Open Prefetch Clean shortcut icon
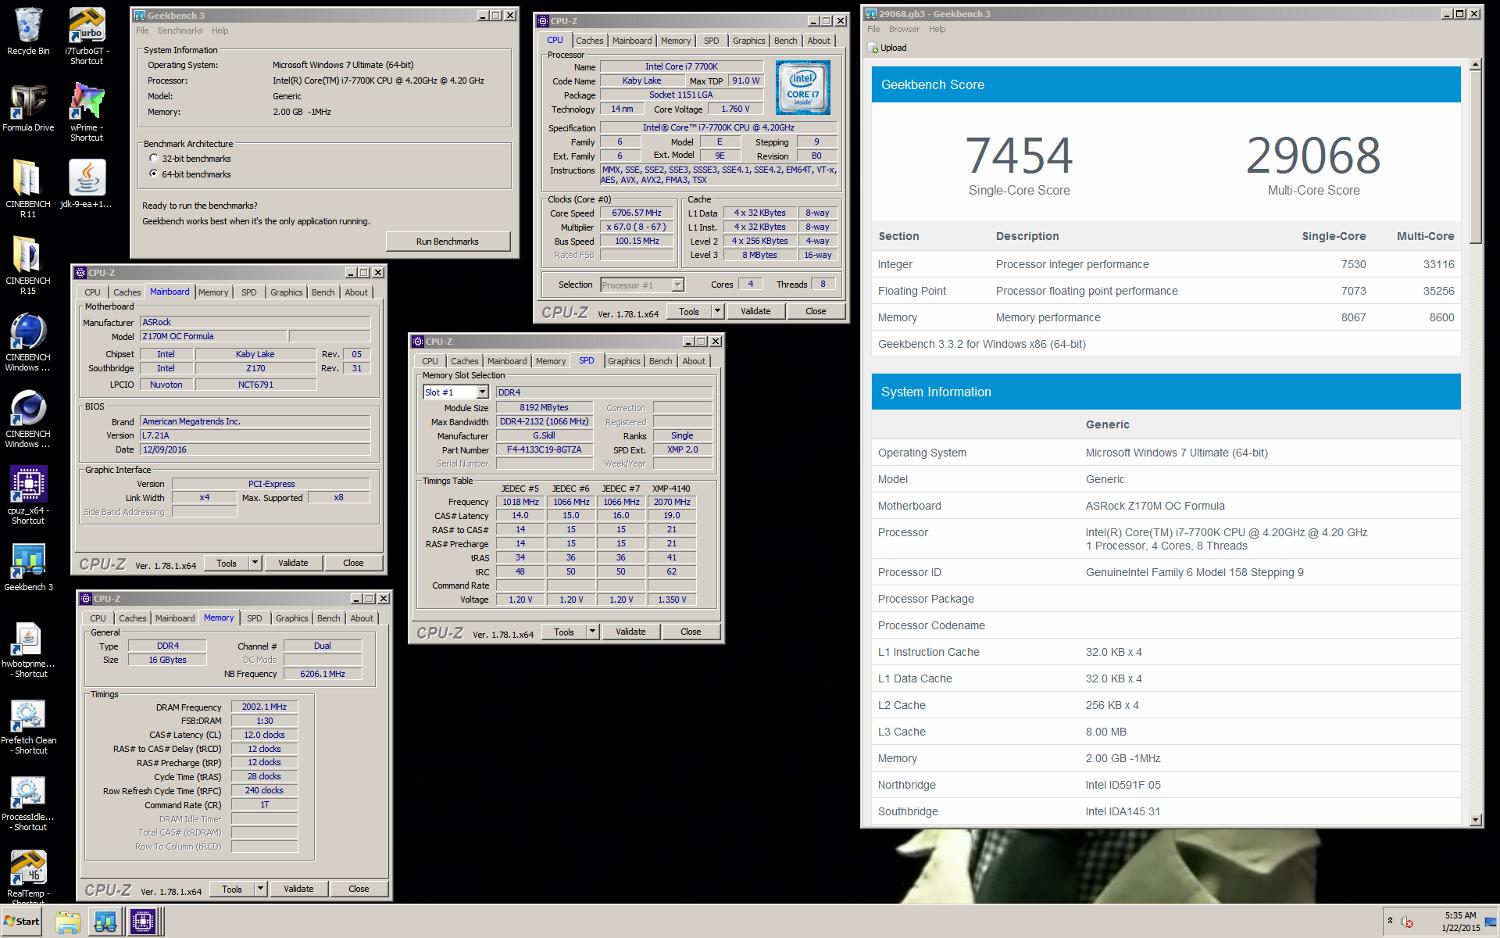Viewport: 1500px width, 938px height. tap(28, 726)
